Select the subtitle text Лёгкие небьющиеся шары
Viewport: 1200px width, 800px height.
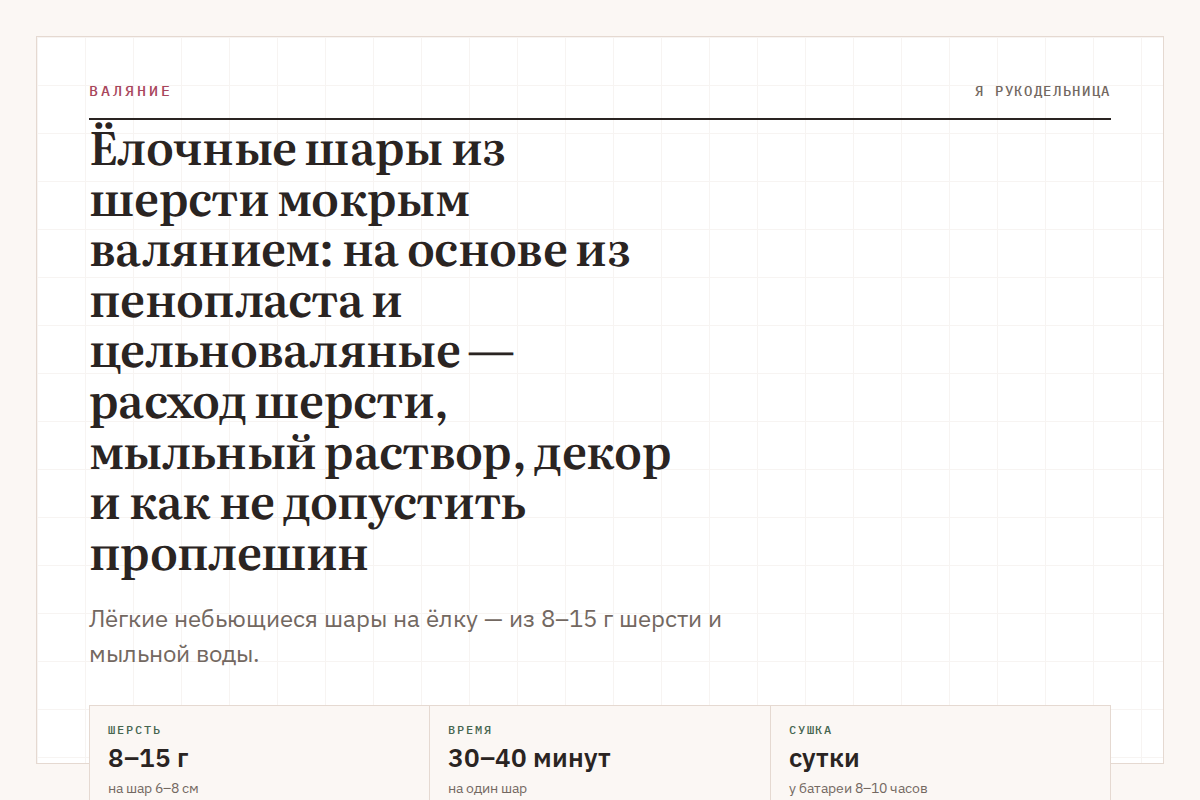tap(406, 637)
